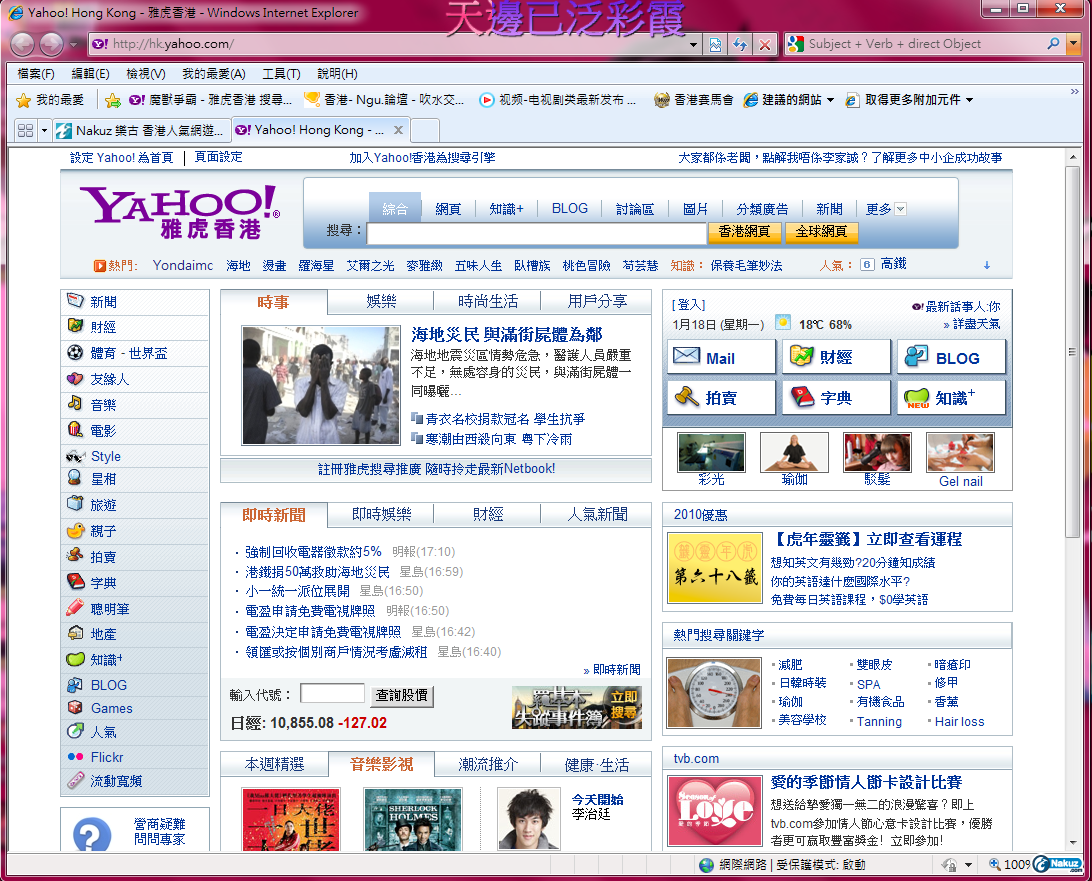This screenshot has height=881, width=1092.
Task: Click the 瑜伽 thumbnail image
Action: pyautogui.click(x=794, y=452)
